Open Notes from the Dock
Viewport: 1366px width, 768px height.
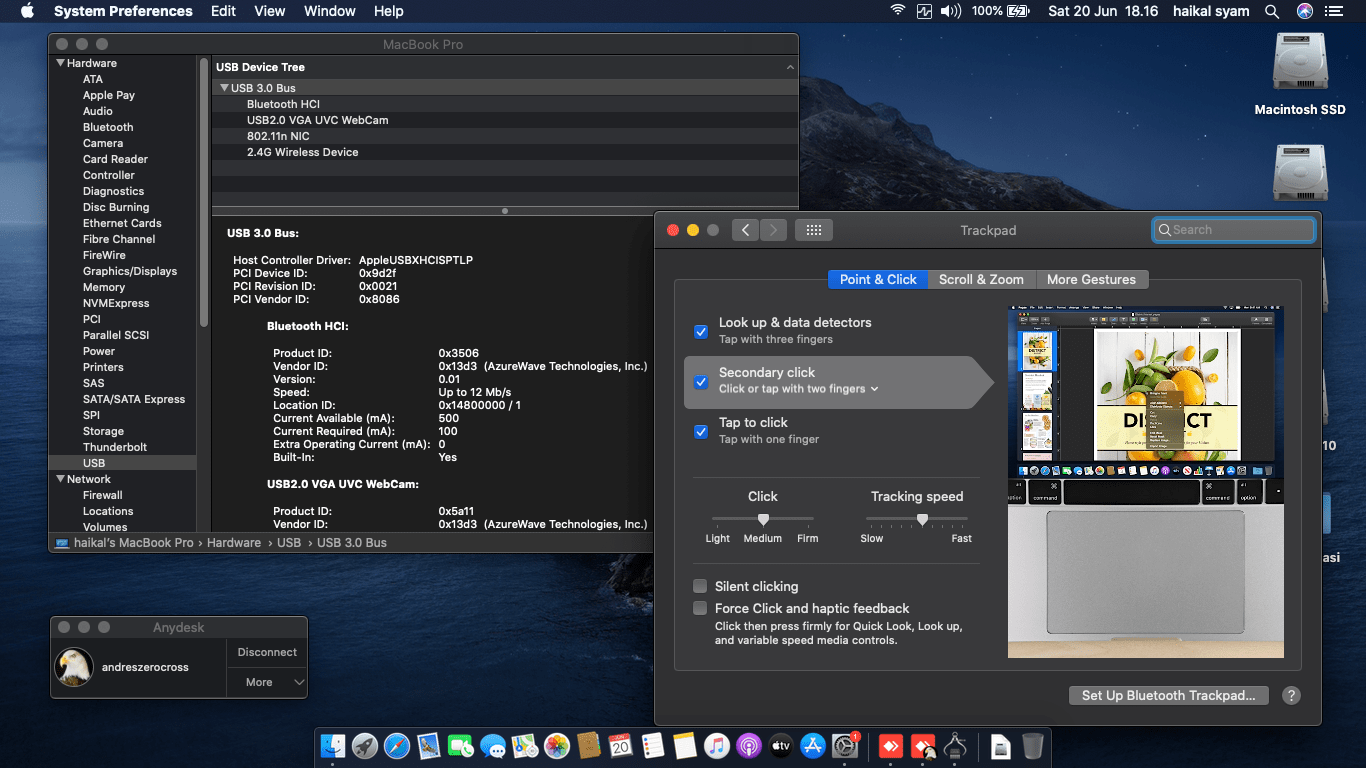point(685,745)
